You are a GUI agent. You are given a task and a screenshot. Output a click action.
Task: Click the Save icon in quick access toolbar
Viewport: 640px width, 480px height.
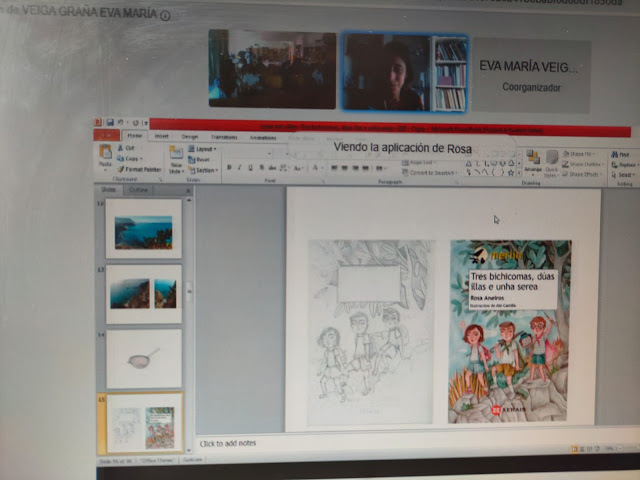tap(110, 122)
